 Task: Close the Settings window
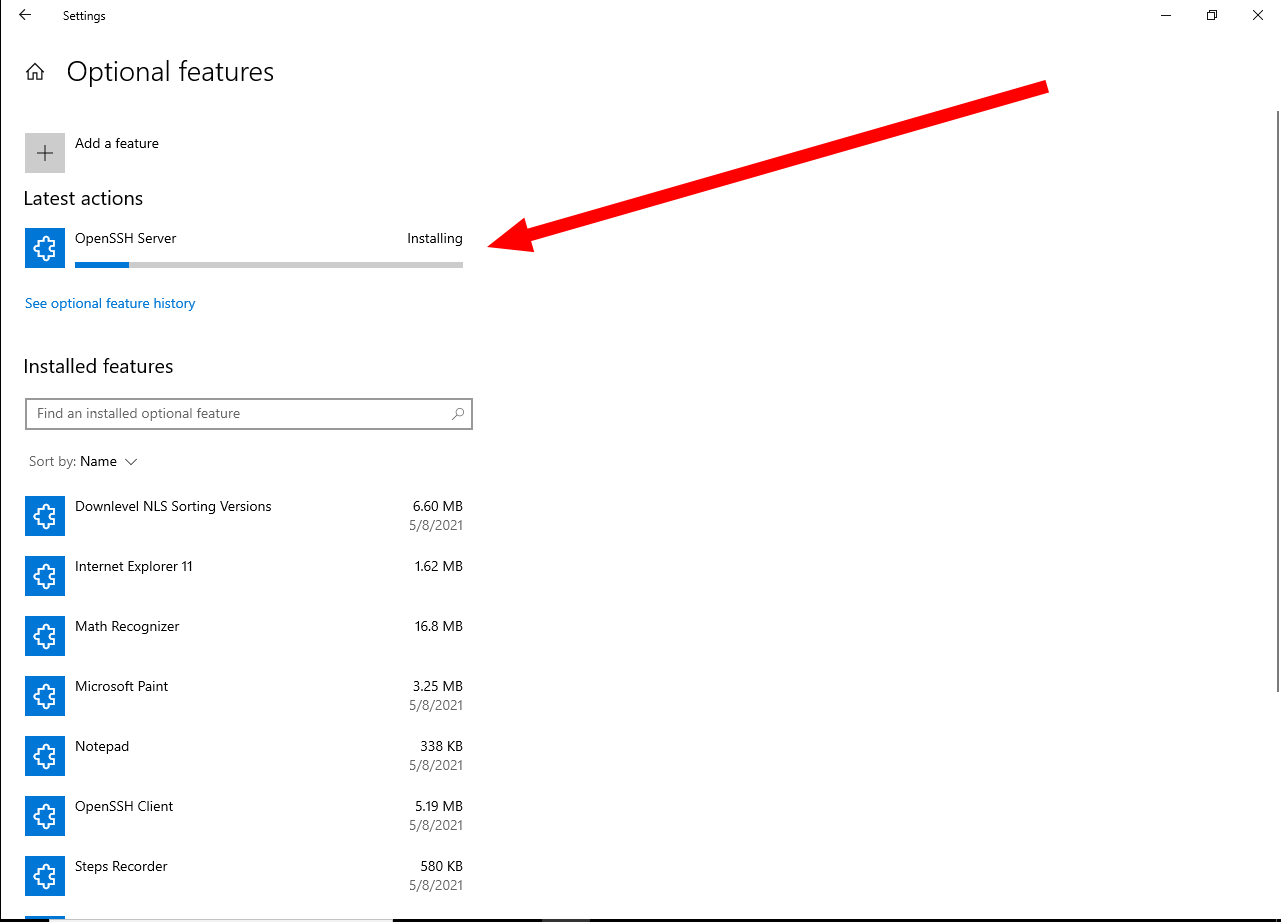(x=1258, y=15)
